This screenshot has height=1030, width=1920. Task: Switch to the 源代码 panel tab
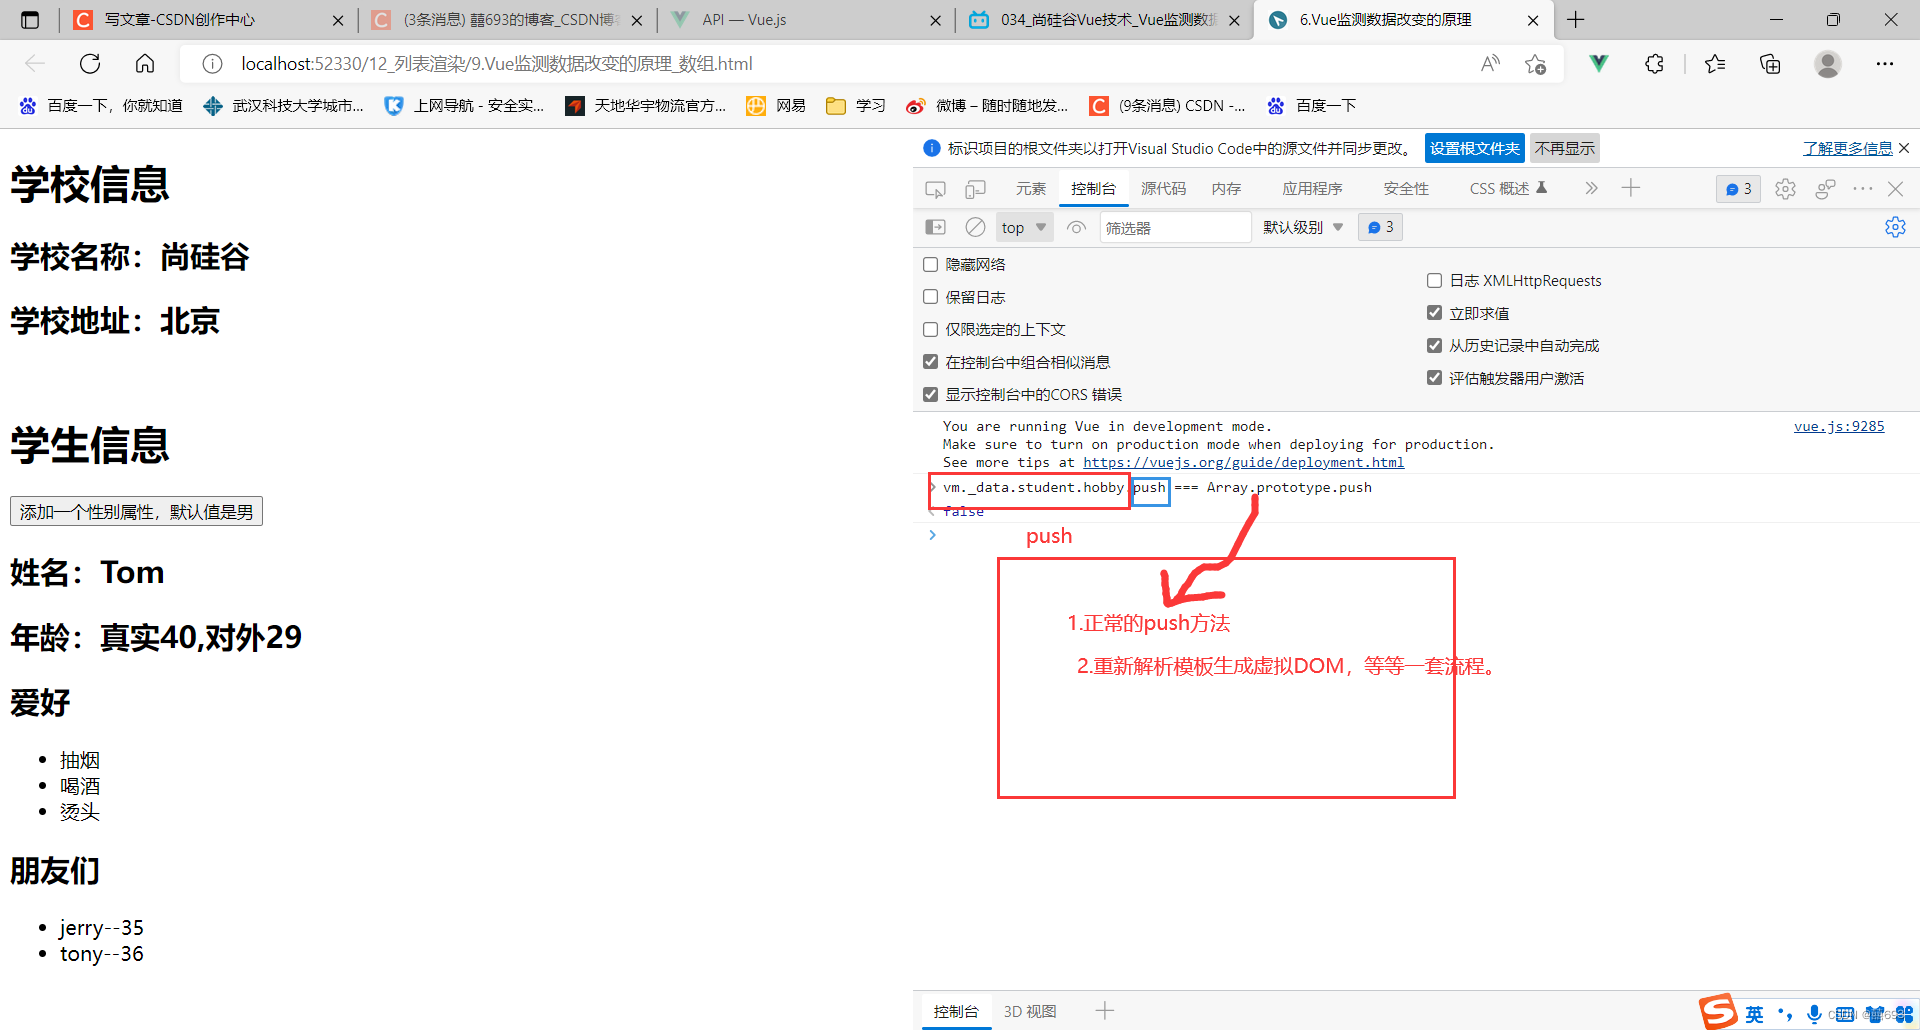[x=1162, y=188]
